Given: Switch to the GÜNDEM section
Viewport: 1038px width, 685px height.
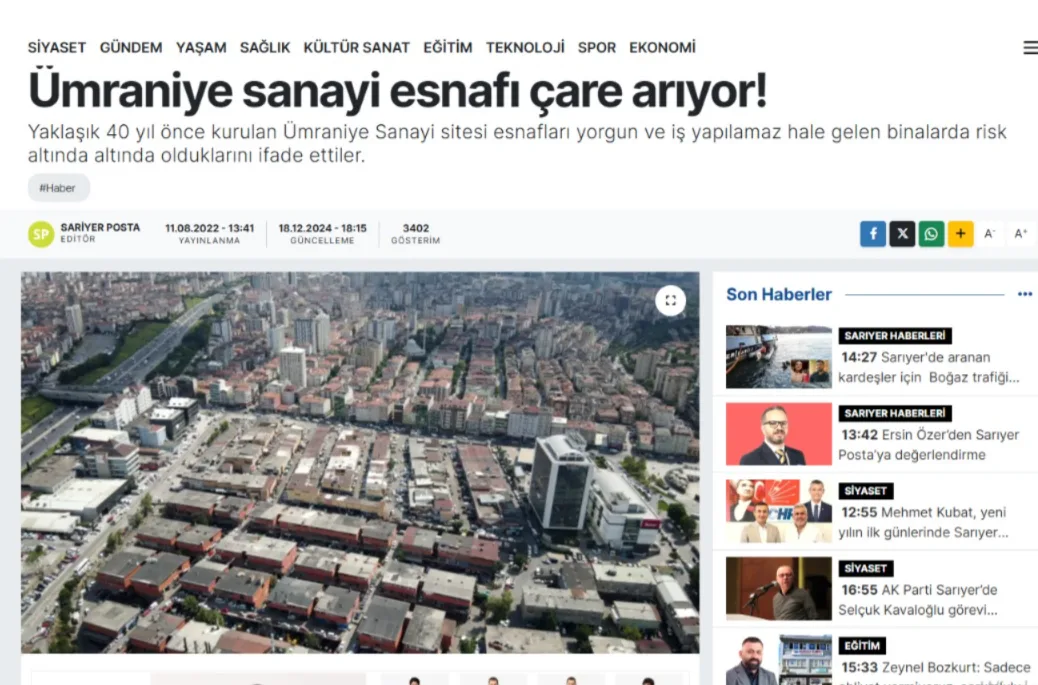Looking at the screenshot, I should point(130,47).
